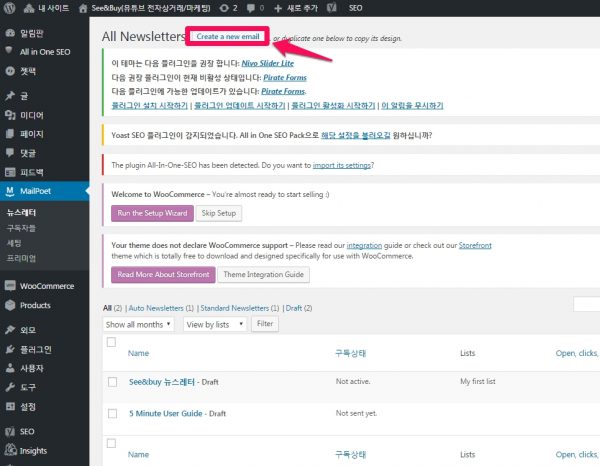
Task: Click the home icon beside See&Buy site name
Action: point(83,8)
